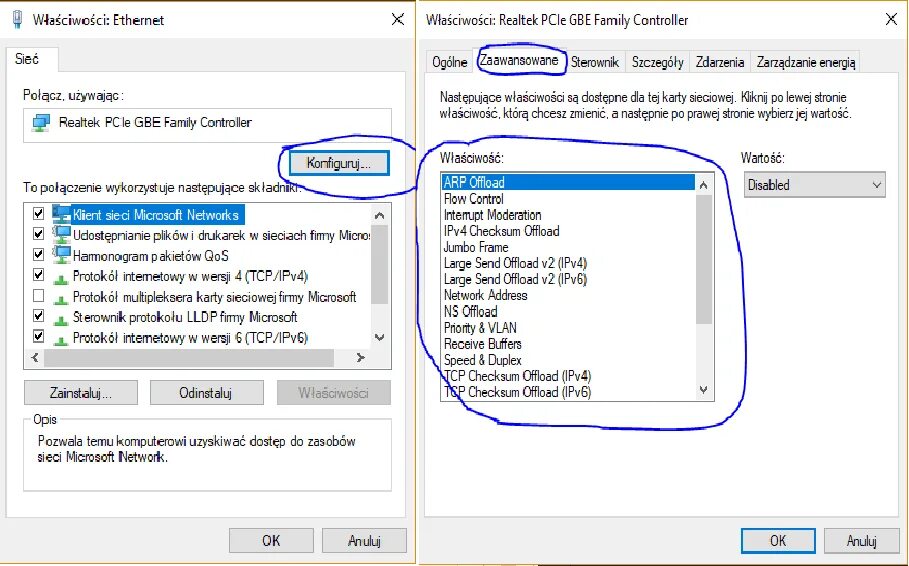The height and width of the screenshot is (566, 909).
Task: Select TCP Checksum Offload (IPv4) property
Action: pos(568,376)
